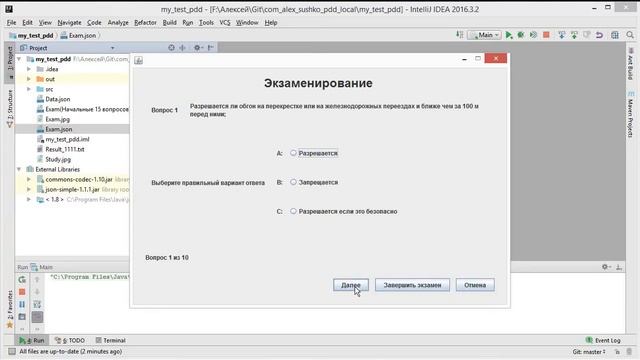640x360 pixels.
Task: Collapse all icon in Project panel header
Action: click(182, 48)
